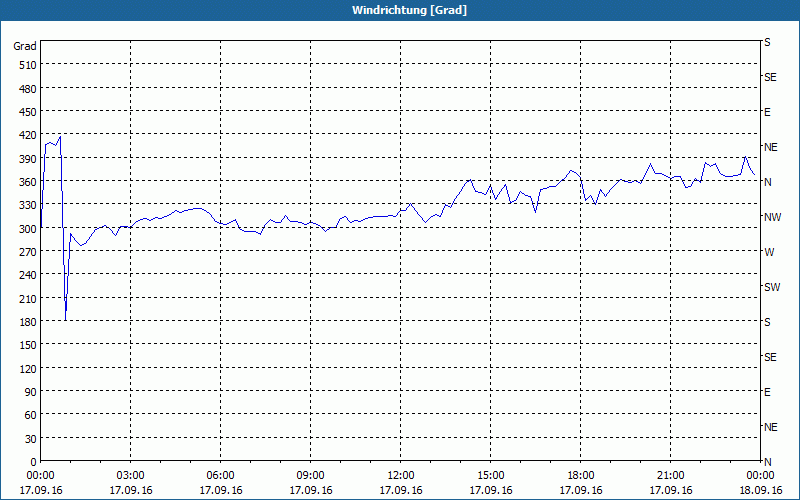This screenshot has width=800, height=500.
Task: Select the 300 degree axis label
Action: 28,229
